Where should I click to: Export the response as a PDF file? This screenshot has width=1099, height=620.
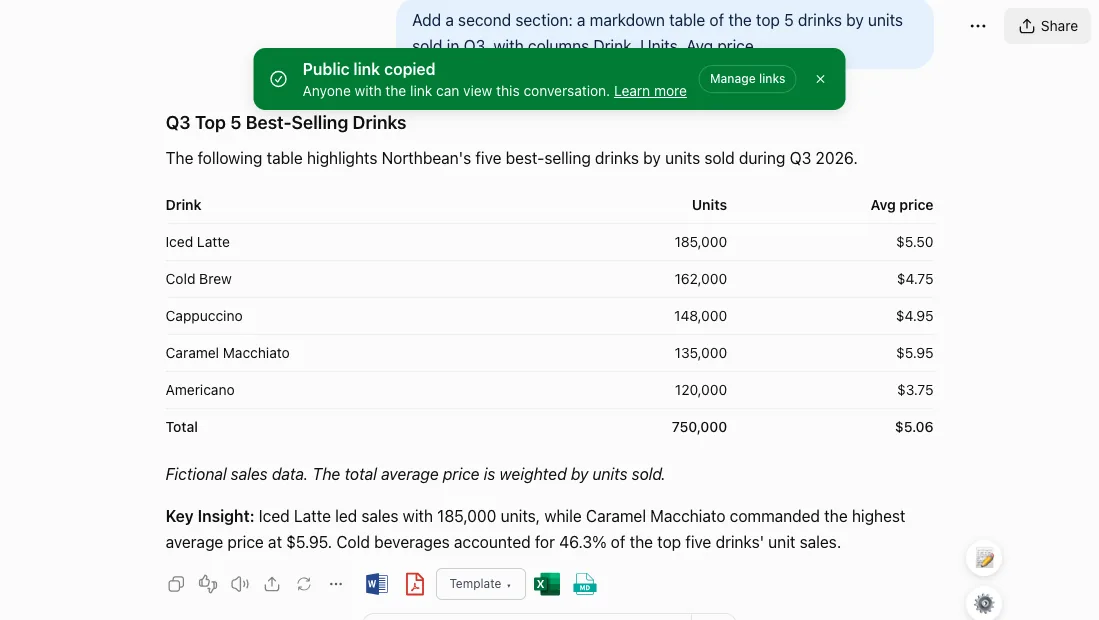pyautogui.click(x=415, y=584)
